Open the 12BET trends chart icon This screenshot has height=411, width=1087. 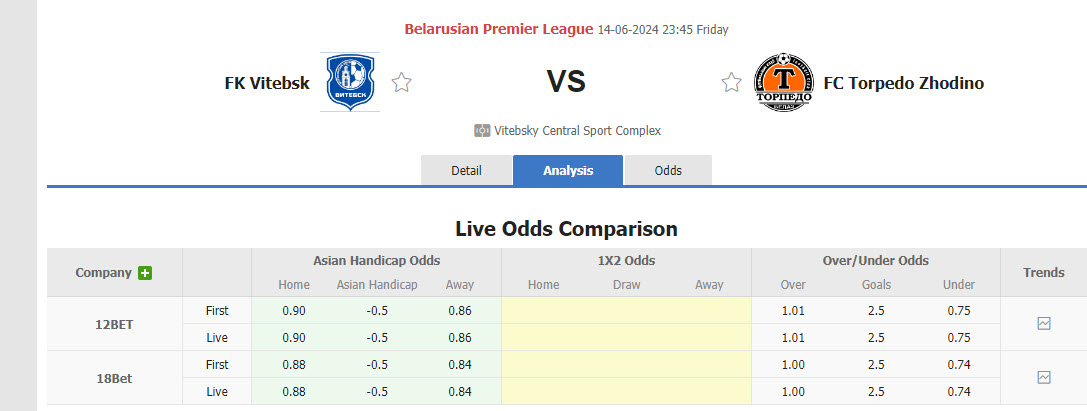(1043, 323)
